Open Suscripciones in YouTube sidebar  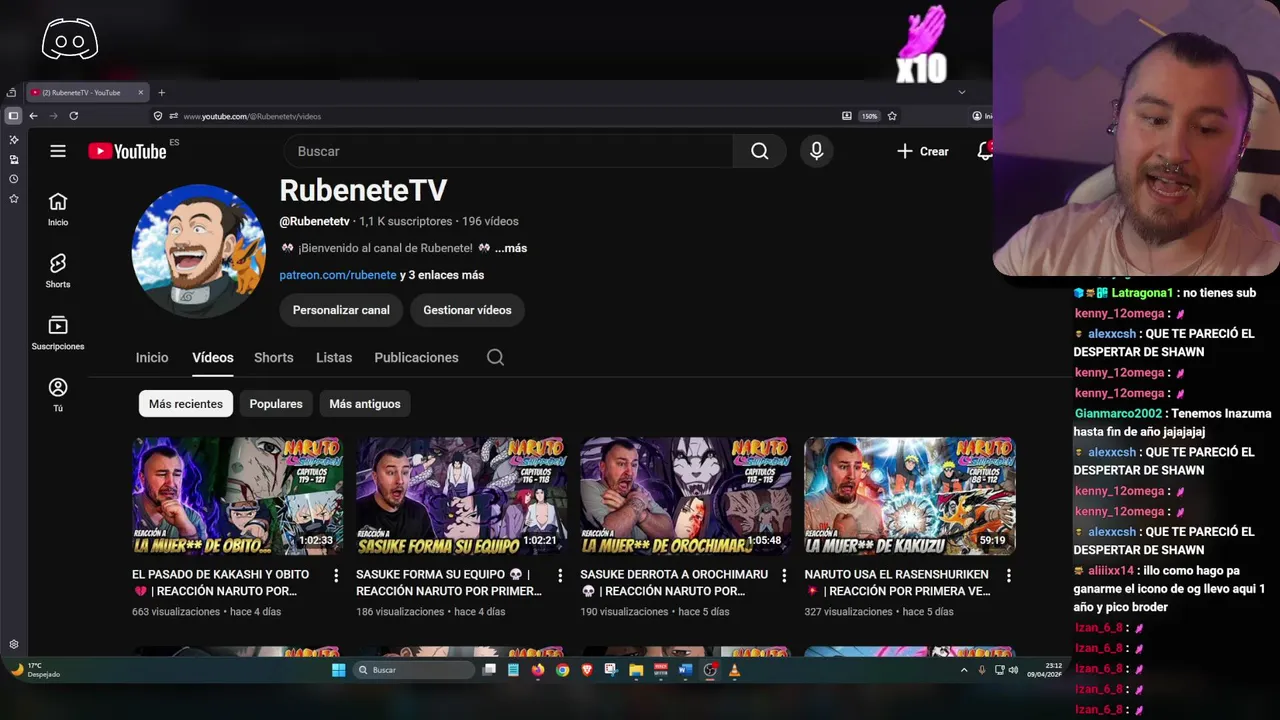[x=58, y=333]
